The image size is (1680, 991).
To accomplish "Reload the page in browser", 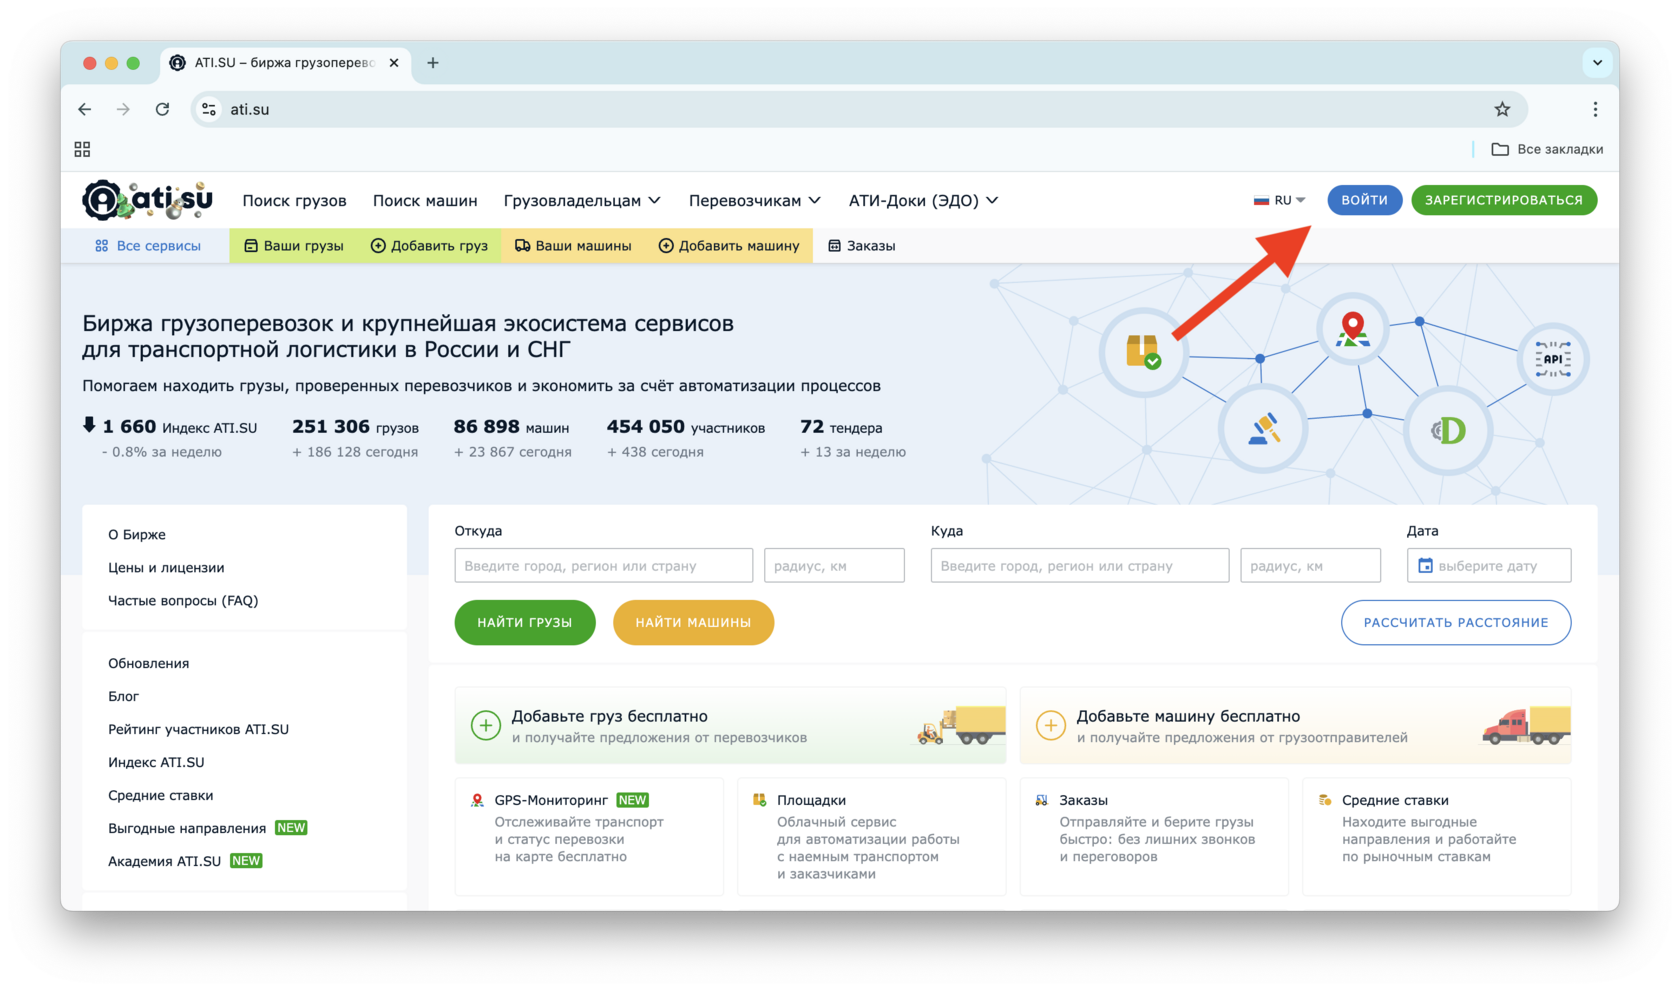I will [x=162, y=109].
